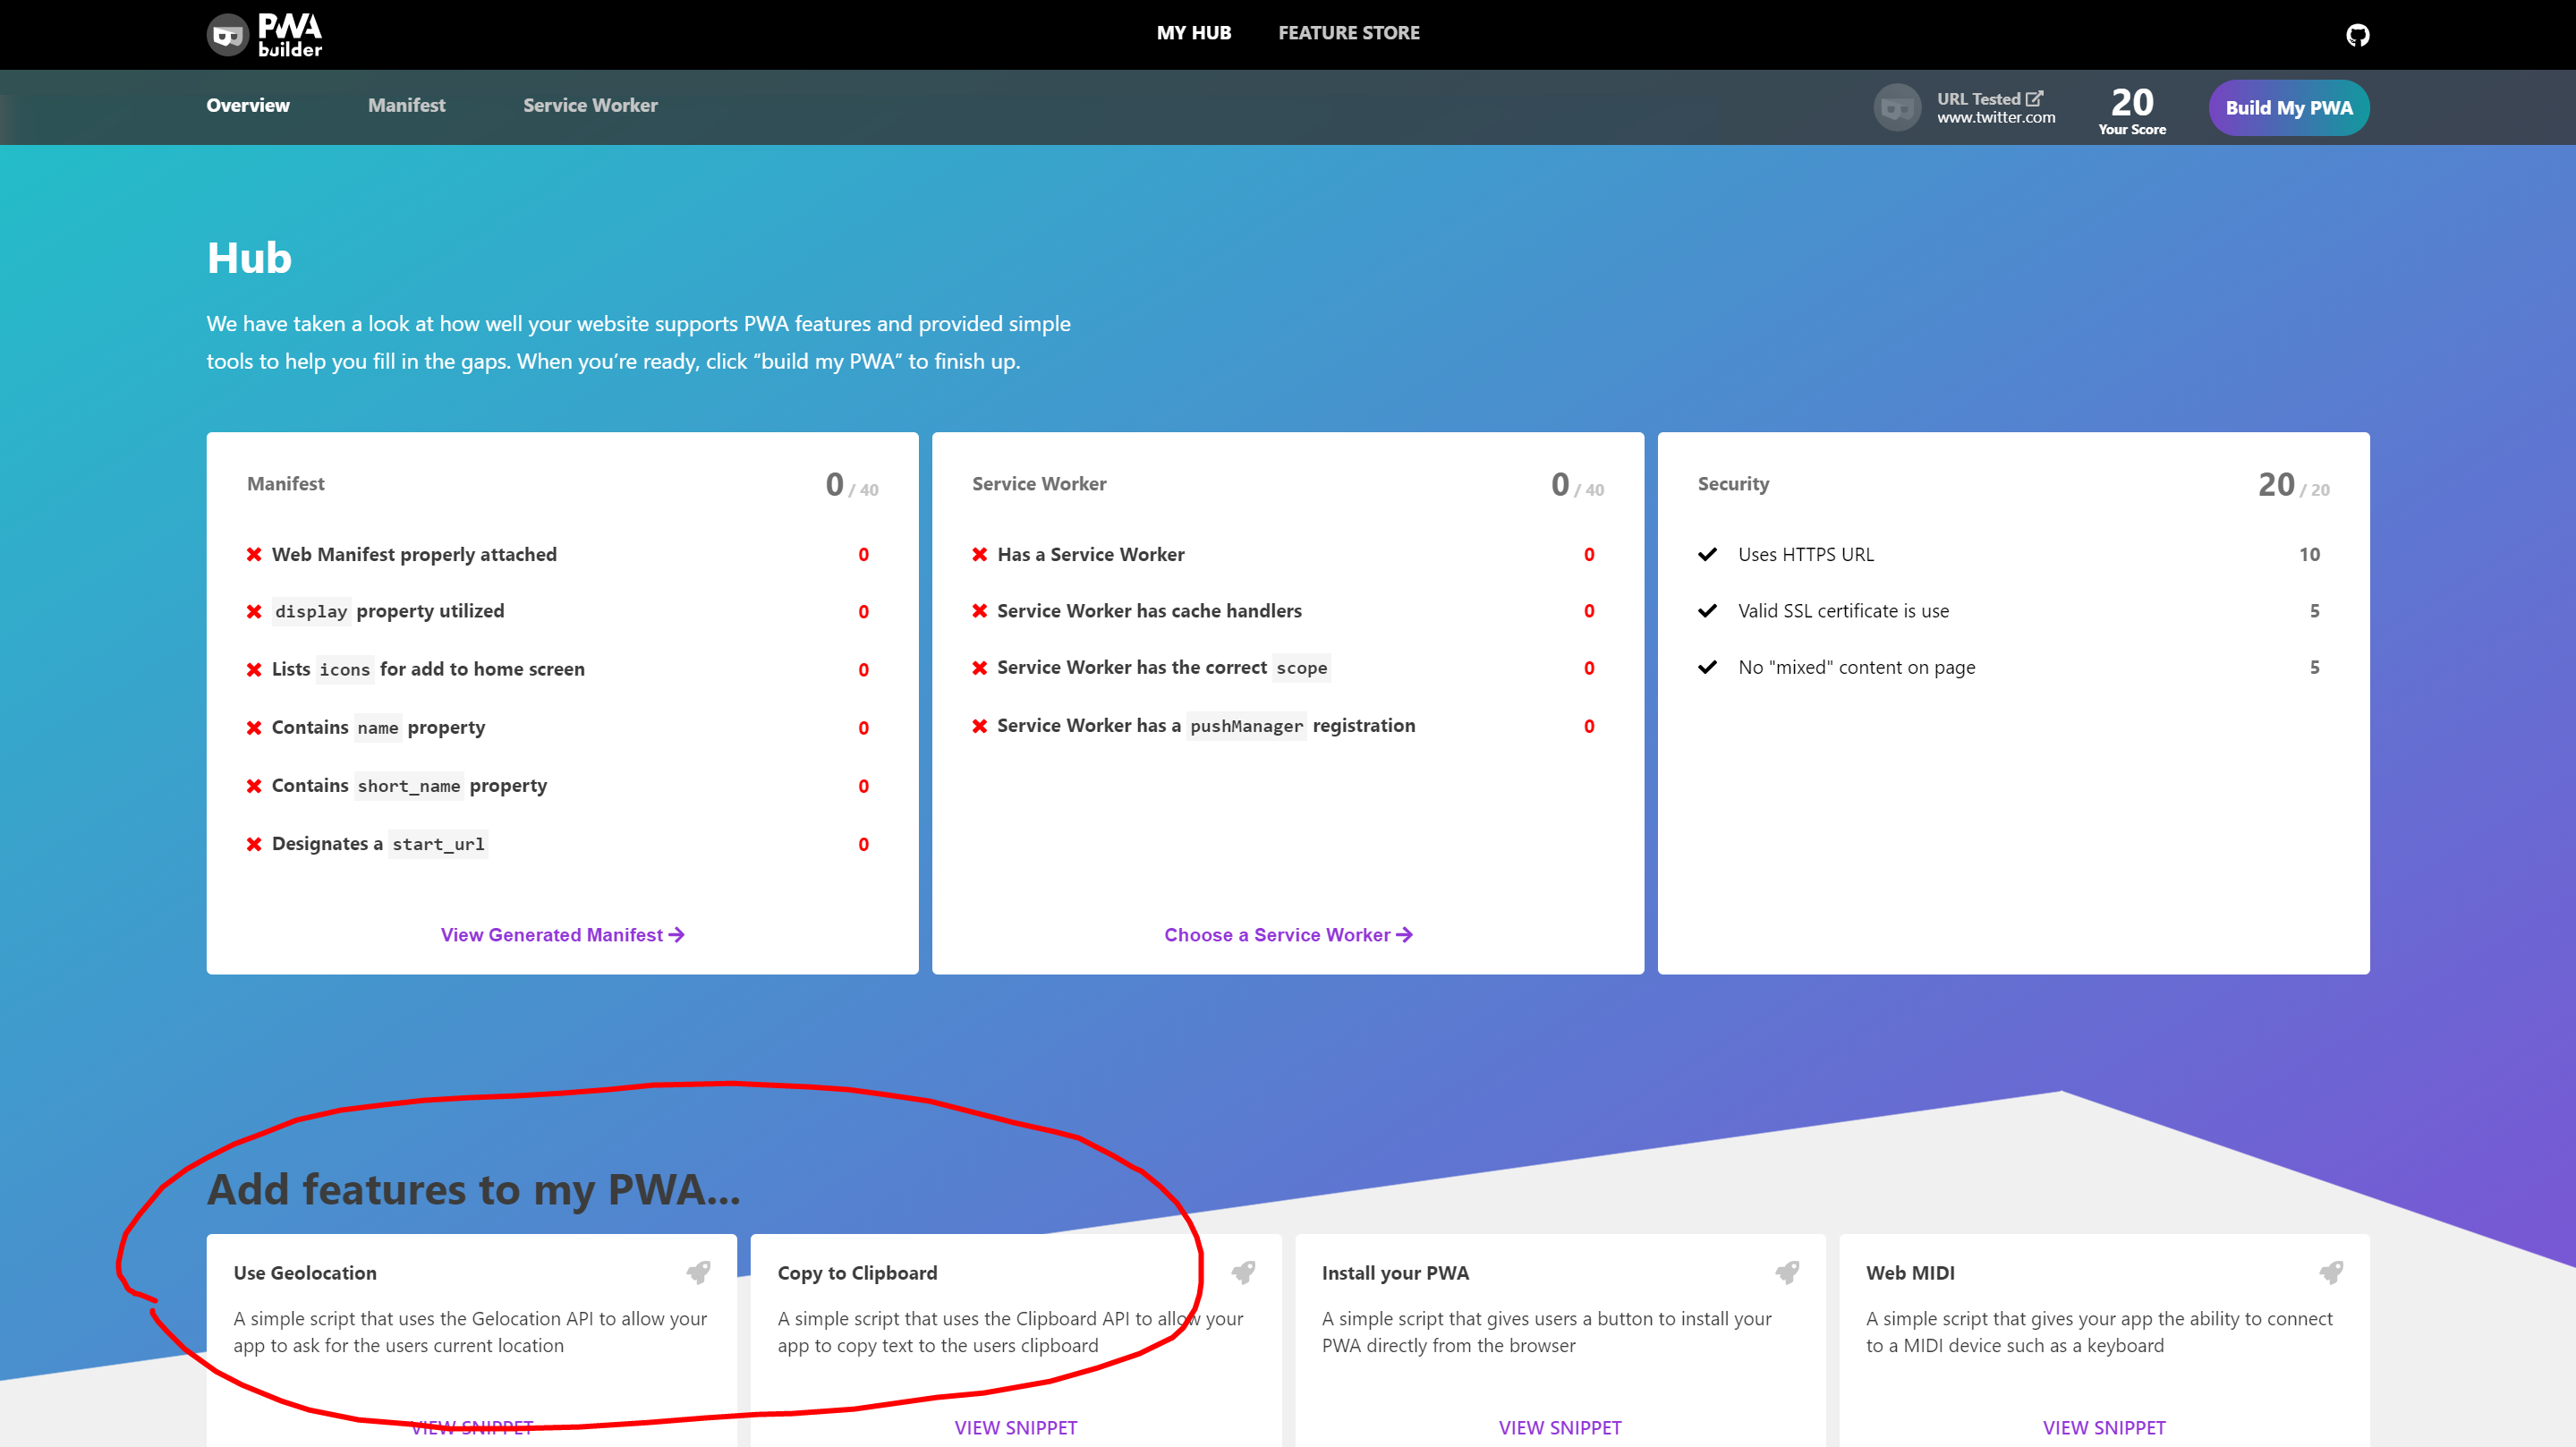Open the GitHub icon link
Viewport: 2576px width, 1447px height.
pos(2357,35)
